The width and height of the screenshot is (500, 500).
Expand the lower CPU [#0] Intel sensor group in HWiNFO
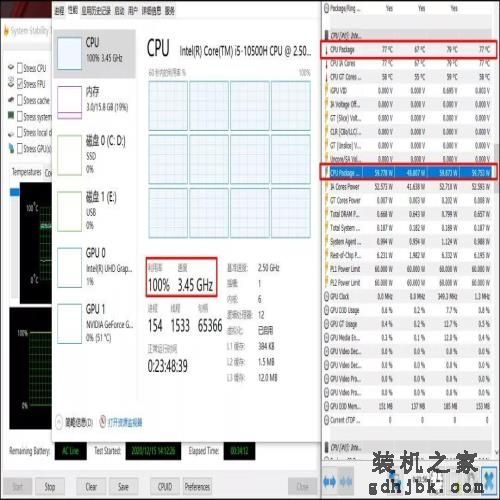(327, 447)
